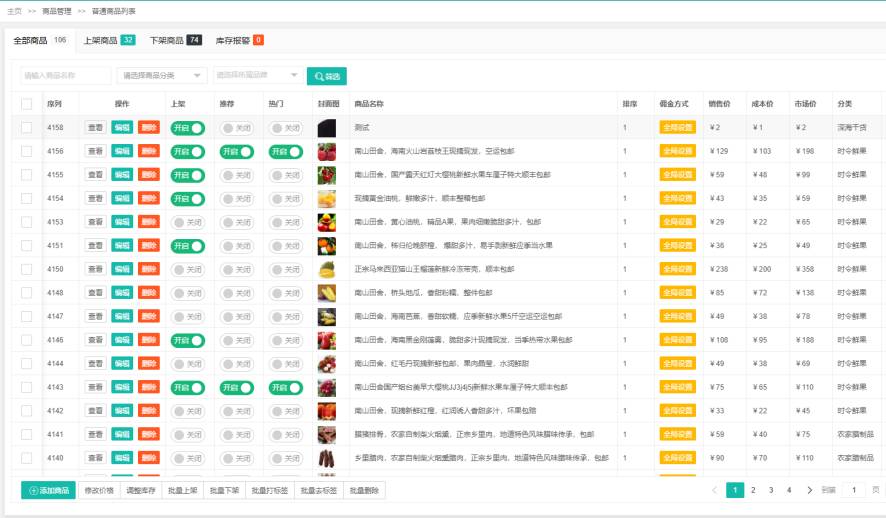886x518 pixels.
Task: Switch to 下架商品 tab
Action: [175, 40]
